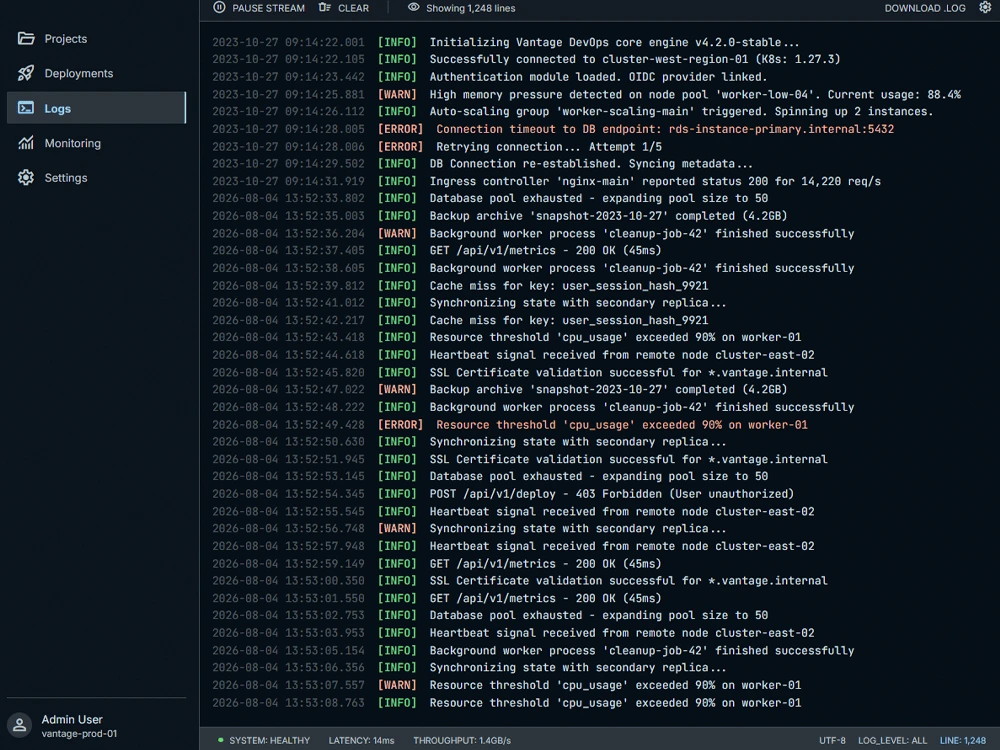Click [WARN] tag at 13:53:07.557
The width and height of the screenshot is (1000, 750).
pos(397,686)
